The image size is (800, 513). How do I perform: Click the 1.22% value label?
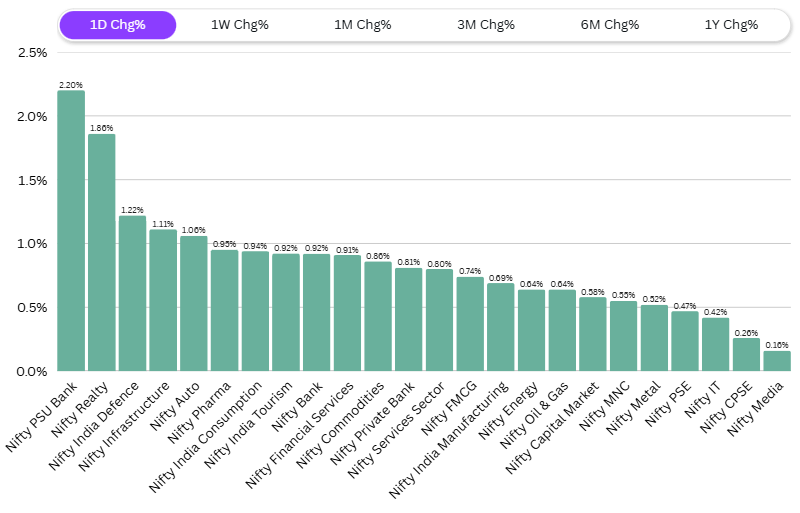coord(132,210)
